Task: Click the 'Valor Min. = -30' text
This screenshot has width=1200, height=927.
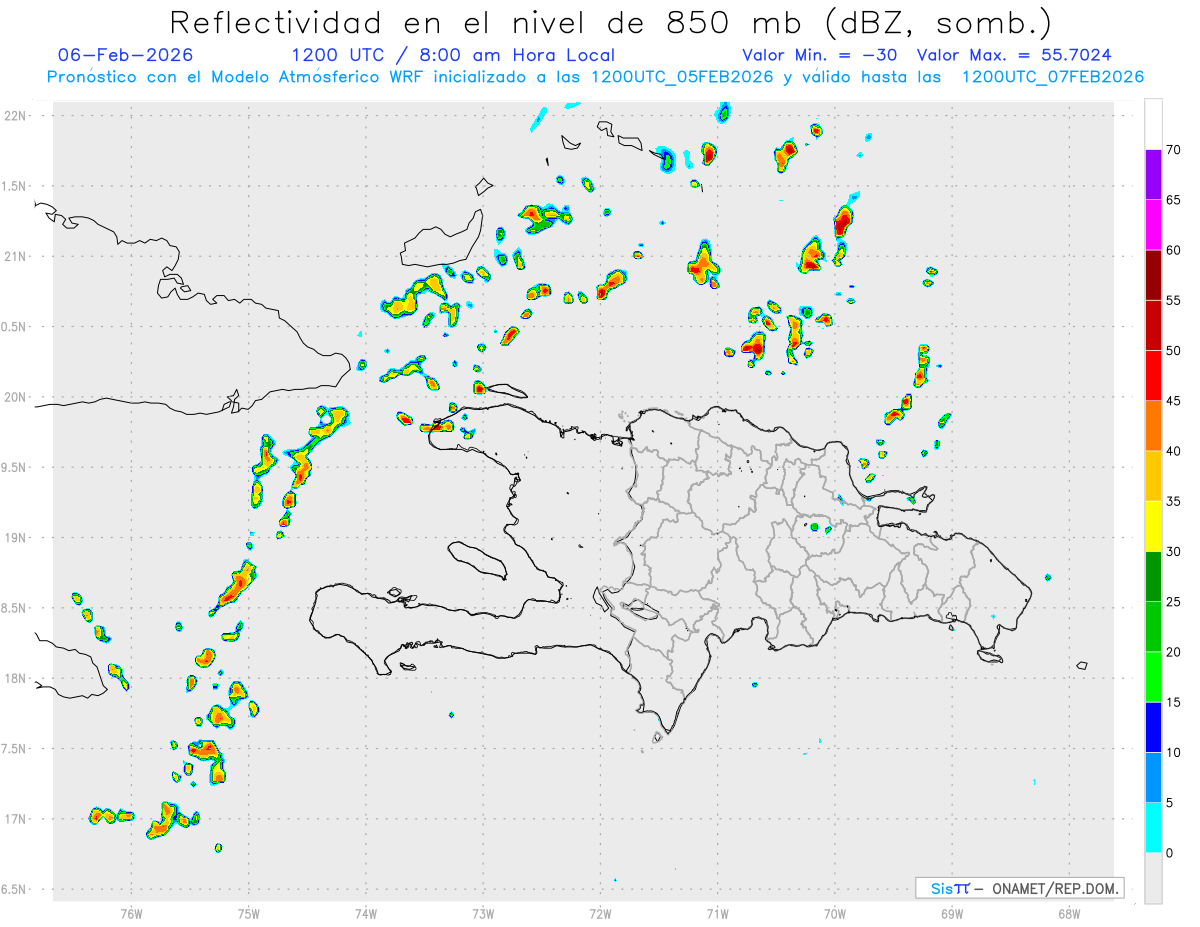Action: (x=819, y=55)
